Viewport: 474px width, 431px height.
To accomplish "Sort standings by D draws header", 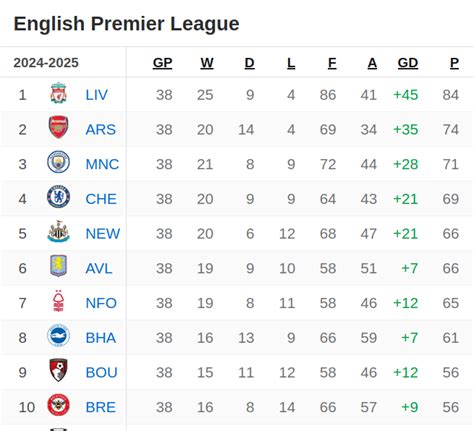I will coord(249,63).
